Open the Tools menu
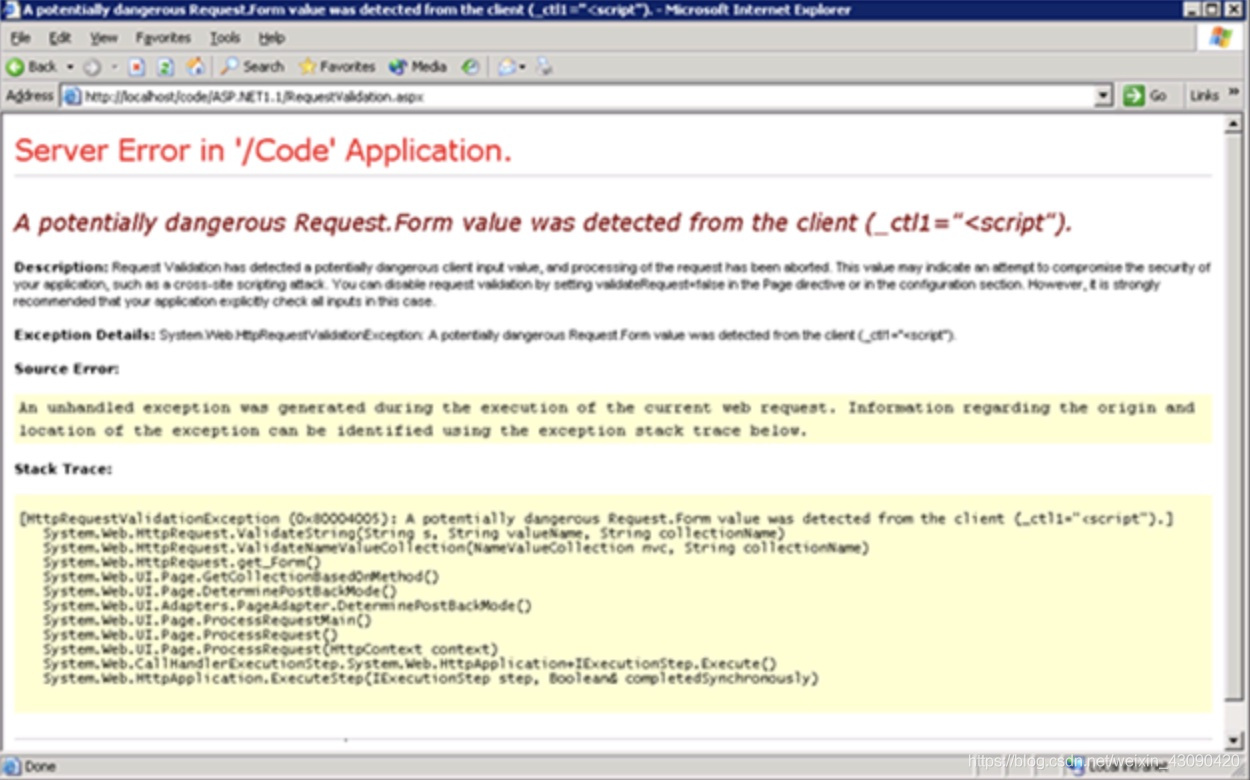 pos(224,38)
